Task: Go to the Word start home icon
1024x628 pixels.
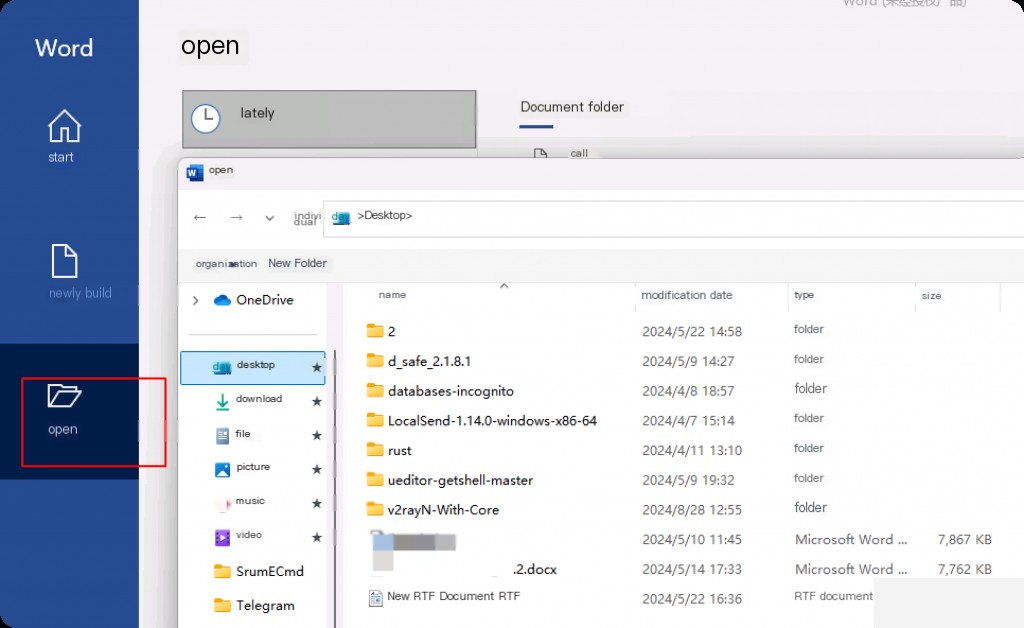Action: point(64,126)
